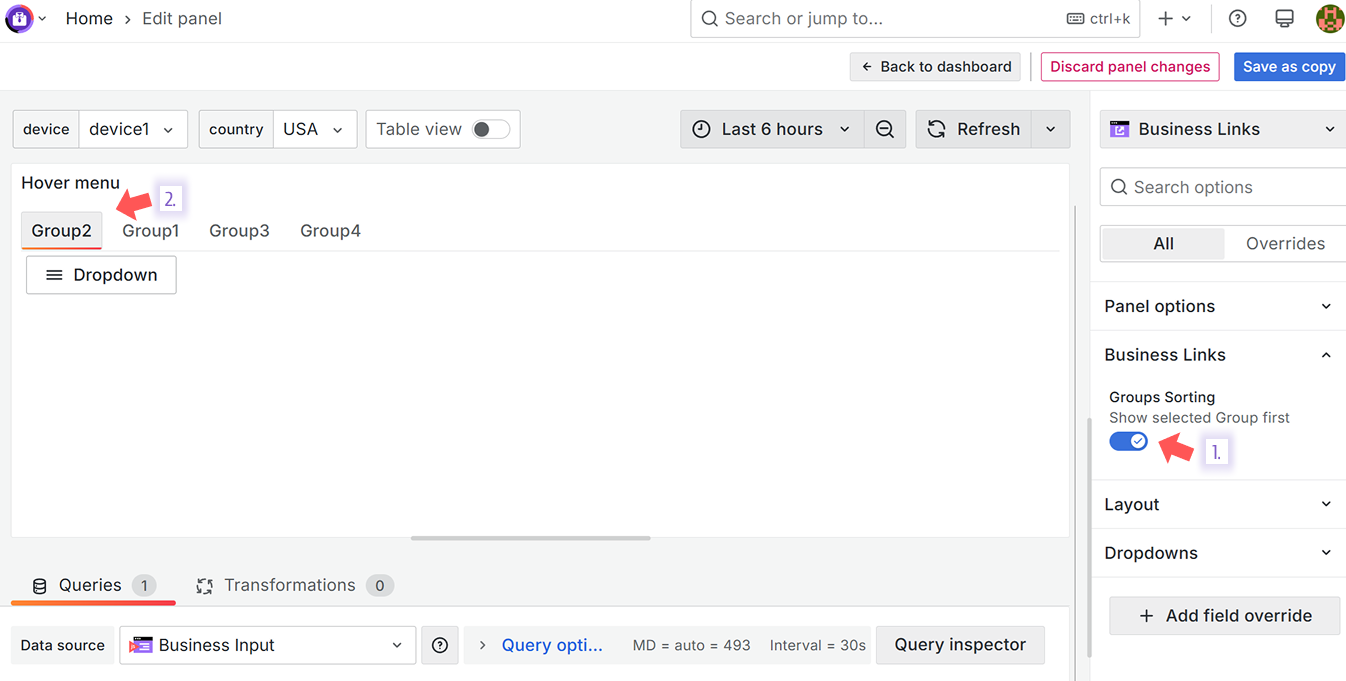This screenshot has width=1346, height=681.
Task: Select the All options tab
Action: pyautogui.click(x=1163, y=243)
